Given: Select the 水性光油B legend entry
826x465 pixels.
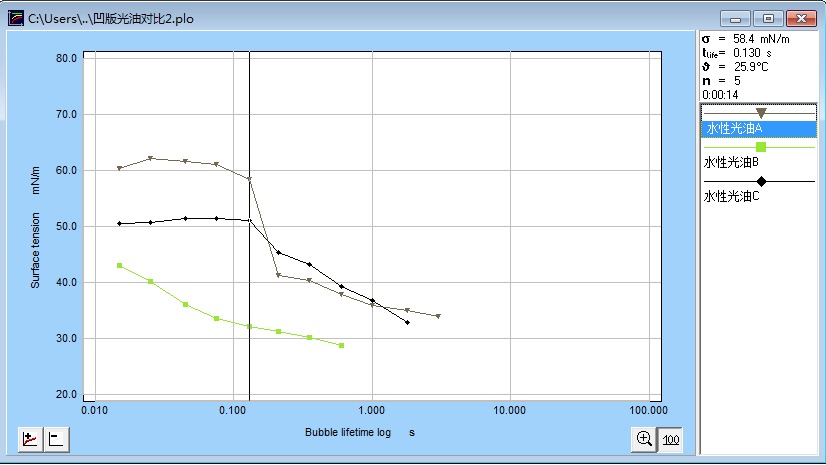Looking at the screenshot, I should (x=732, y=162).
